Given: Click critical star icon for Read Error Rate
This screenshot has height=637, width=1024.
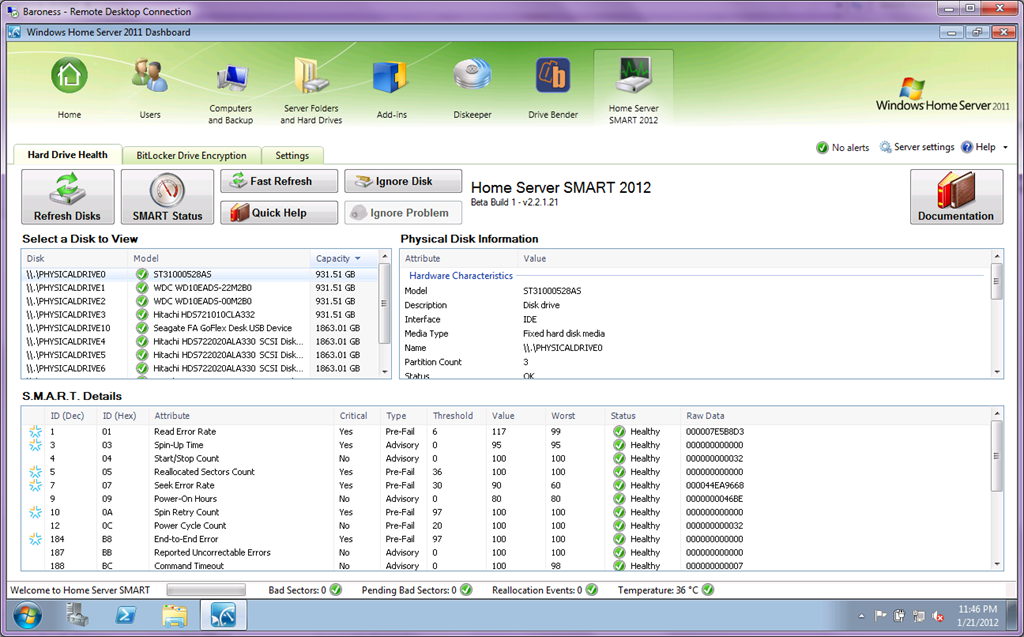Looking at the screenshot, I should pos(35,431).
